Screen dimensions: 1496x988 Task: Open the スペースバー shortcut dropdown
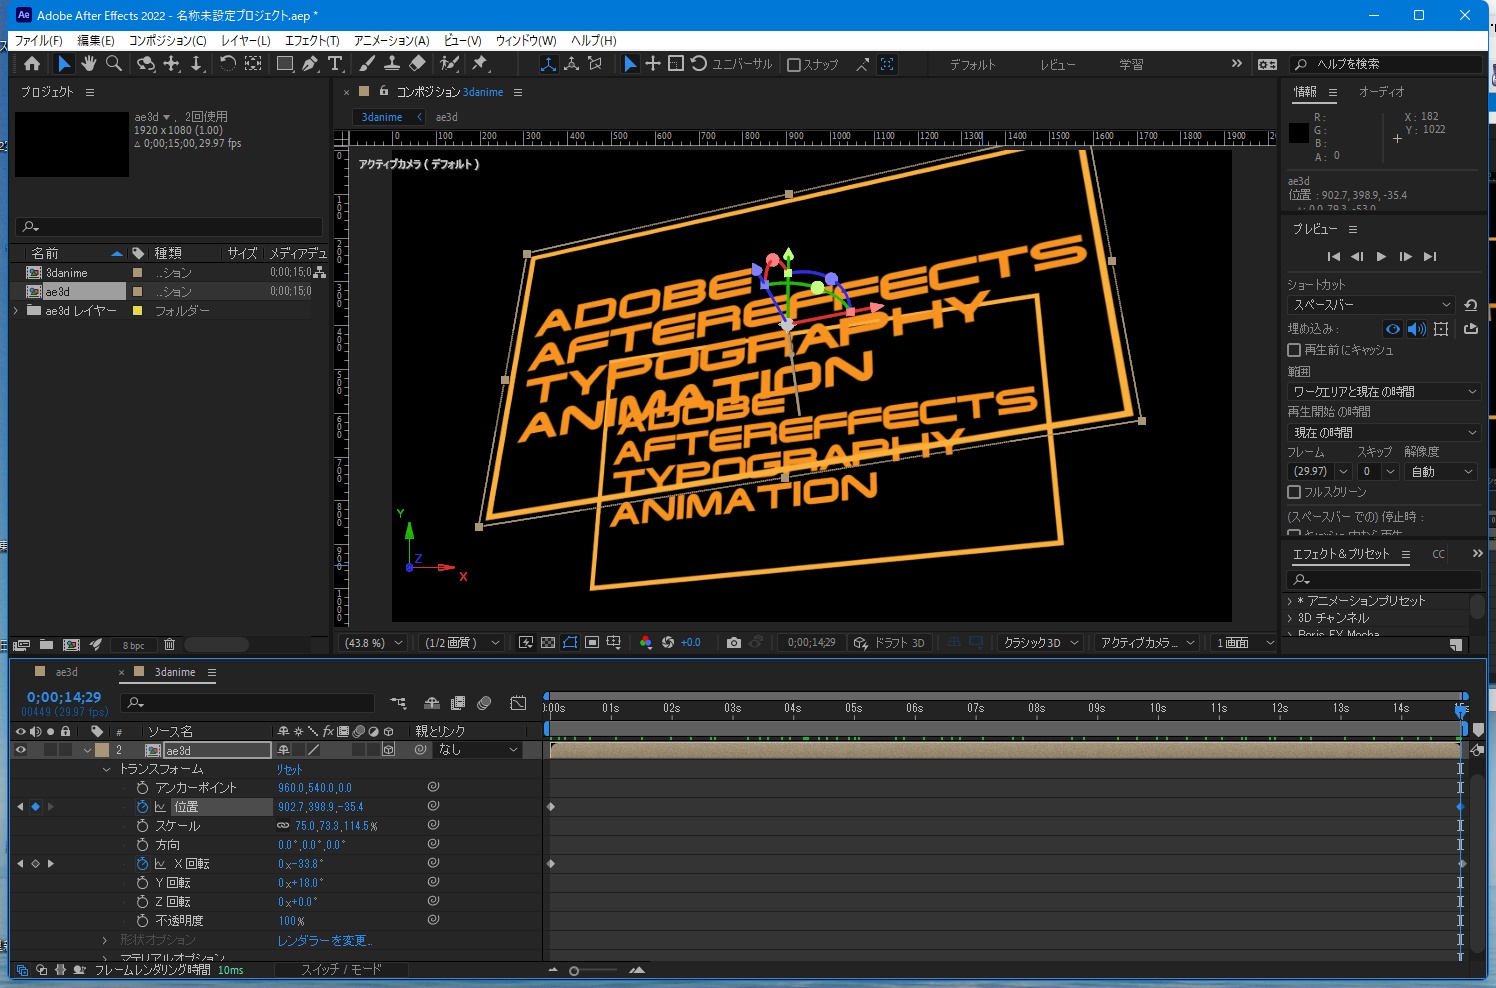[x=1371, y=305]
